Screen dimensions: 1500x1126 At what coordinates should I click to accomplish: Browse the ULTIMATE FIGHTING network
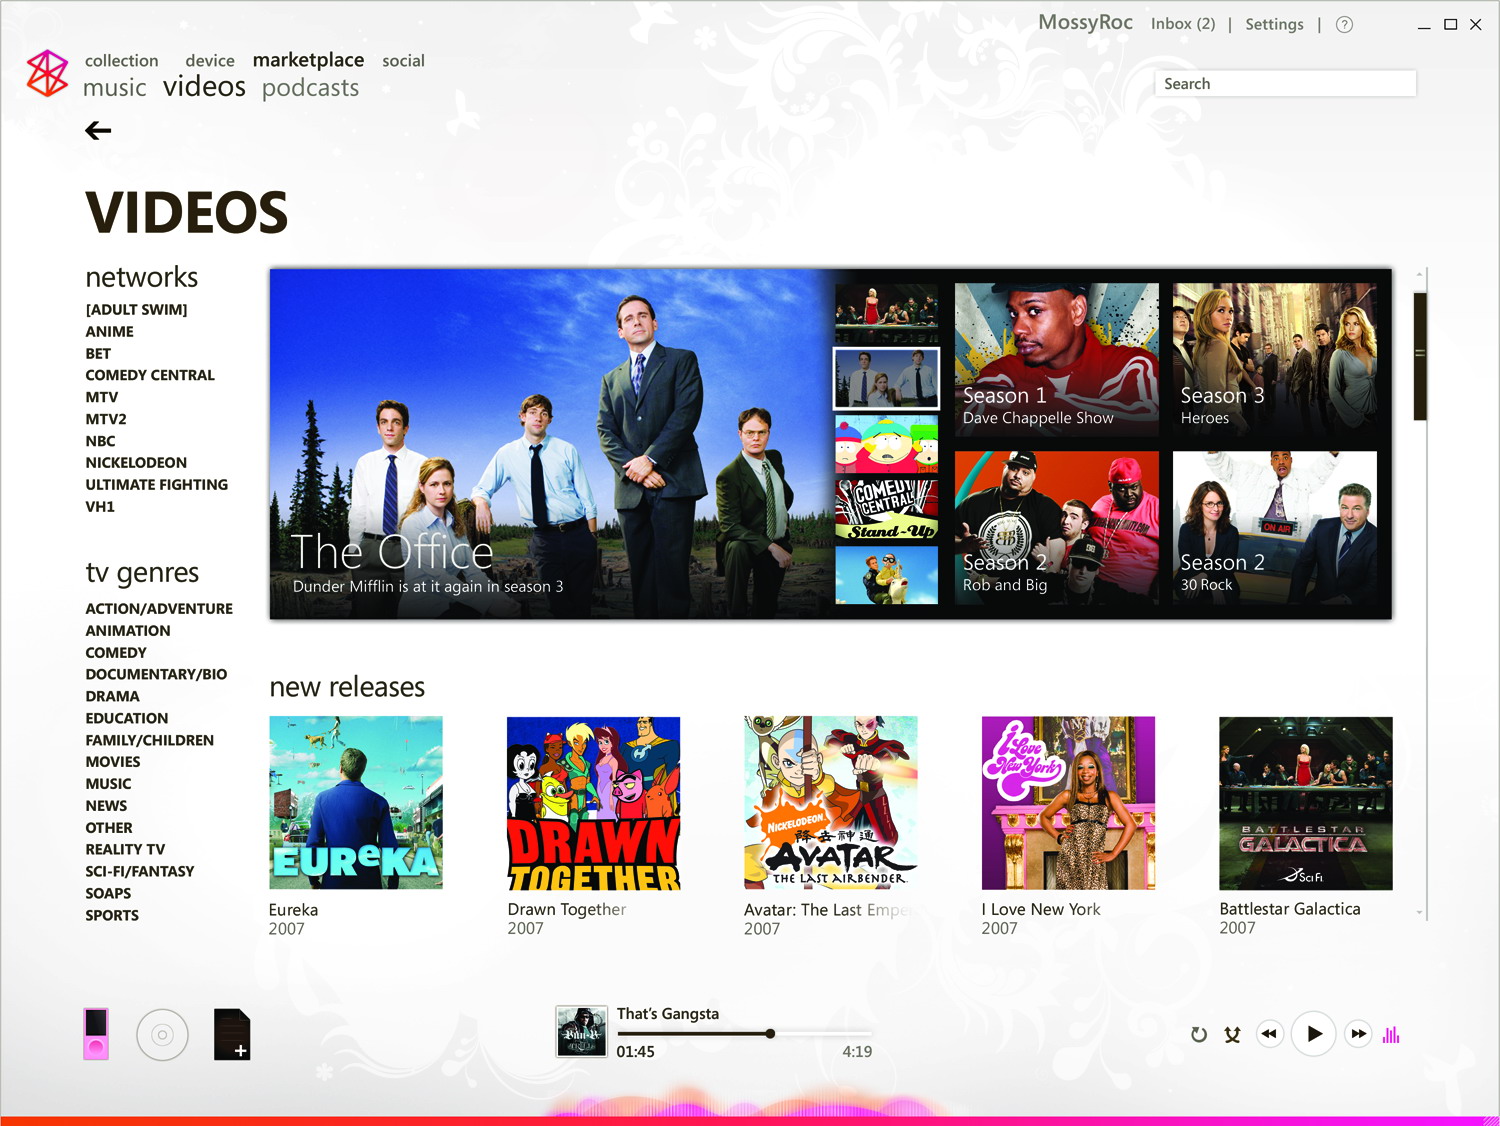tap(157, 485)
